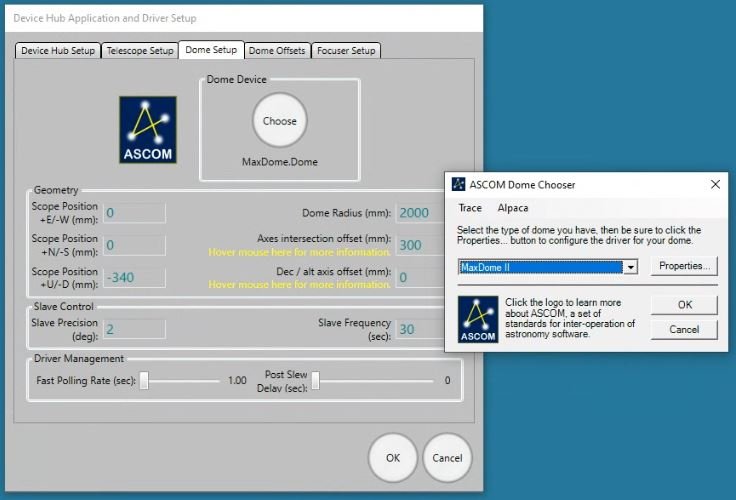Viewport: 736px width, 500px height.
Task: Click the Axes intersection offset field showing 300
Action: coord(420,245)
